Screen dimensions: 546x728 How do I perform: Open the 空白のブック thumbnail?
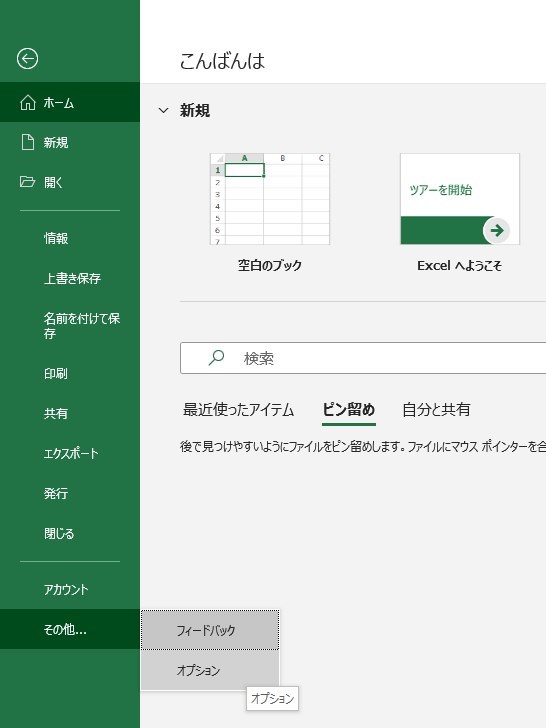click(x=270, y=199)
